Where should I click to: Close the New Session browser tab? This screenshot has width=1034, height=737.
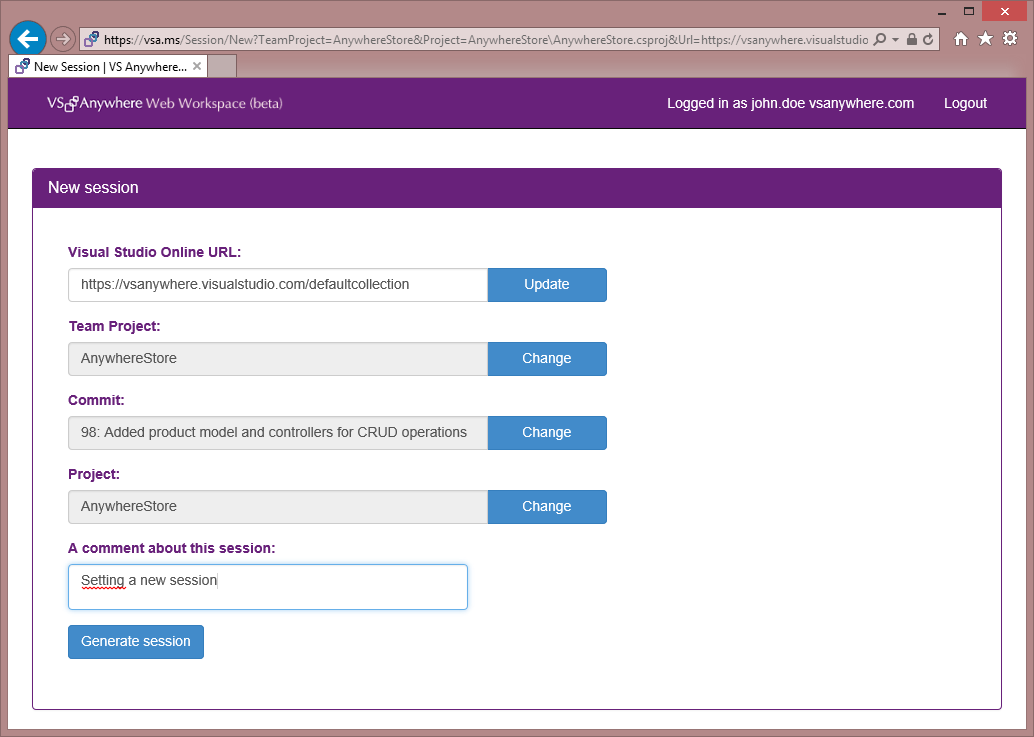point(198,67)
